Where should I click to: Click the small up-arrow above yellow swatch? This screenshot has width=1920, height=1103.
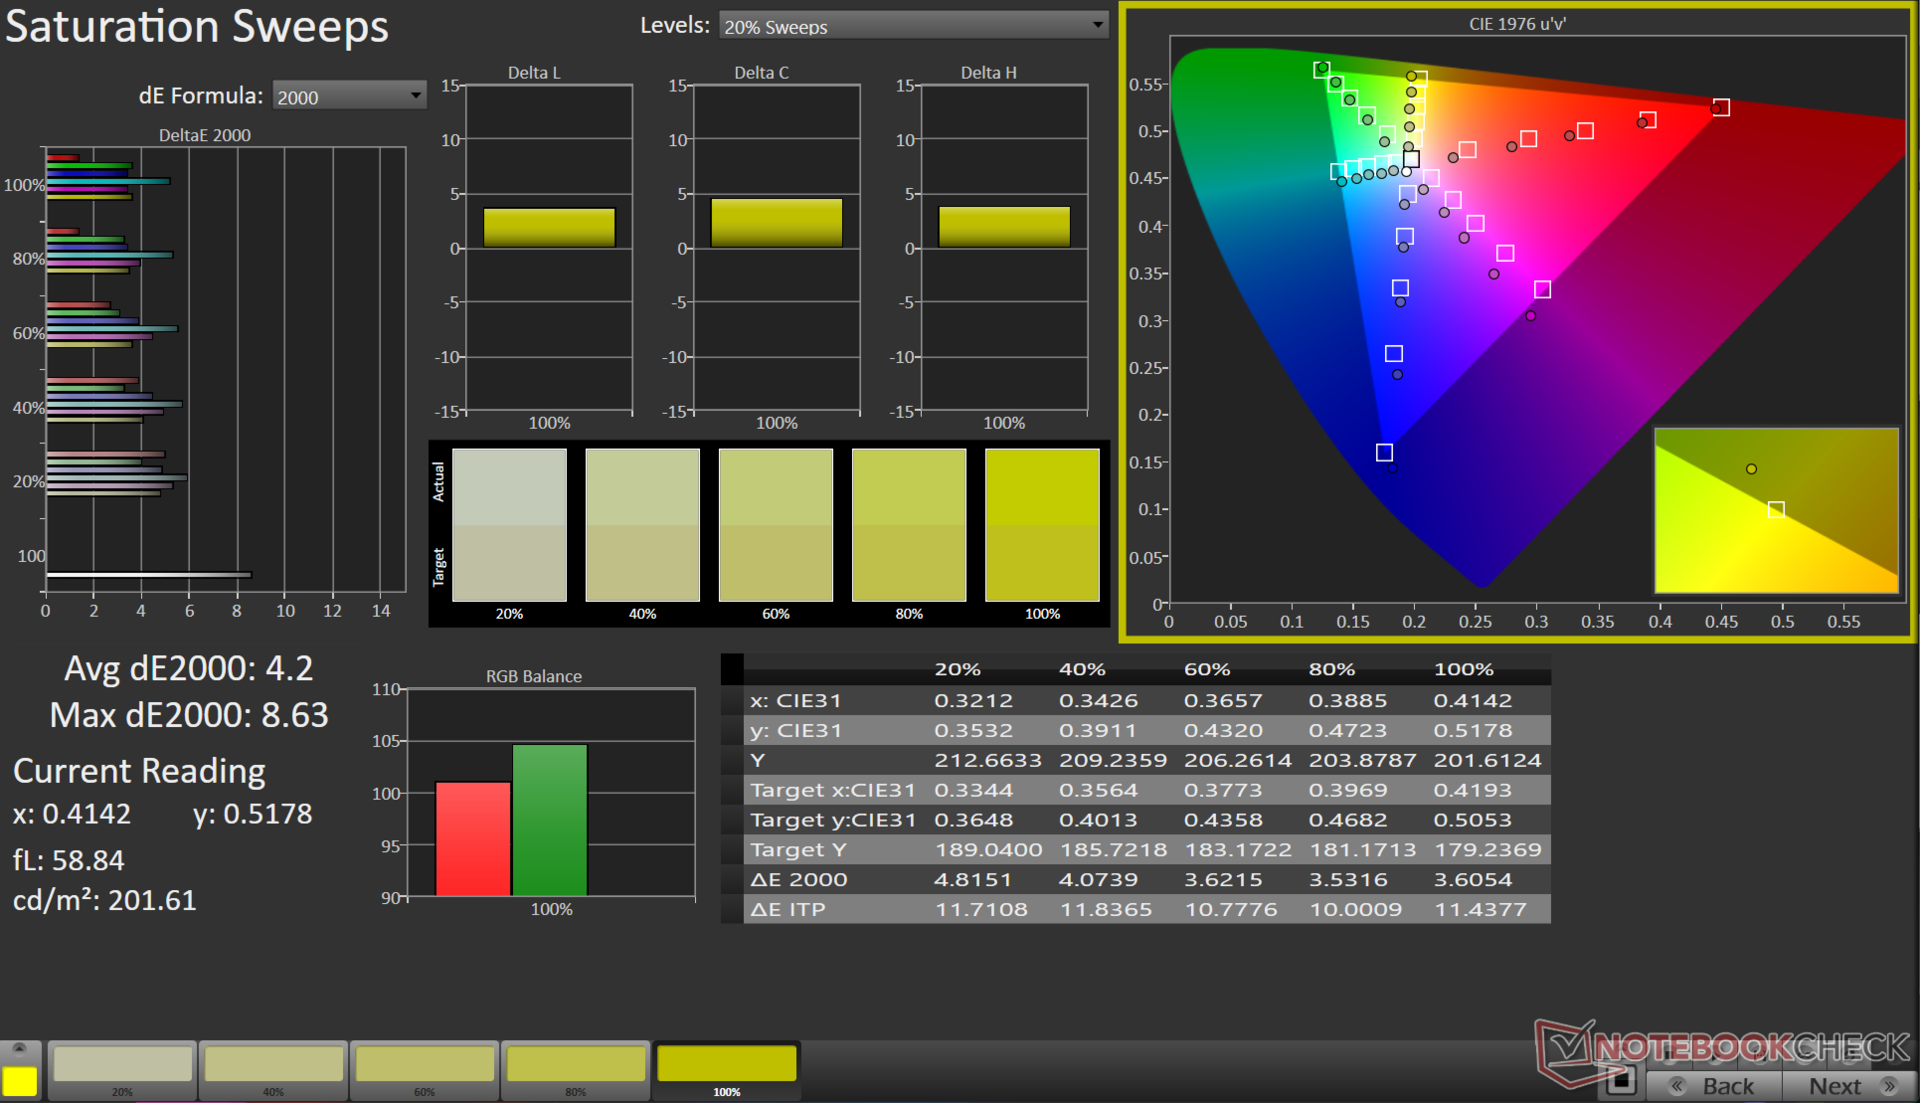point(19,1048)
